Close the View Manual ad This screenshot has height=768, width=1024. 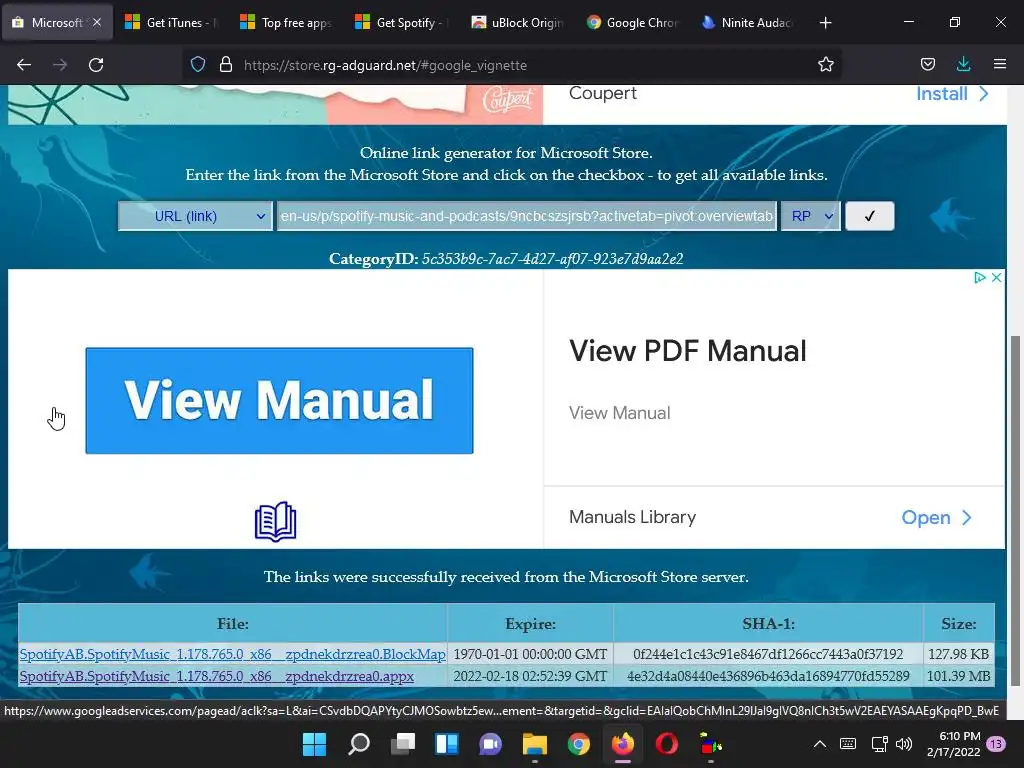coord(997,278)
